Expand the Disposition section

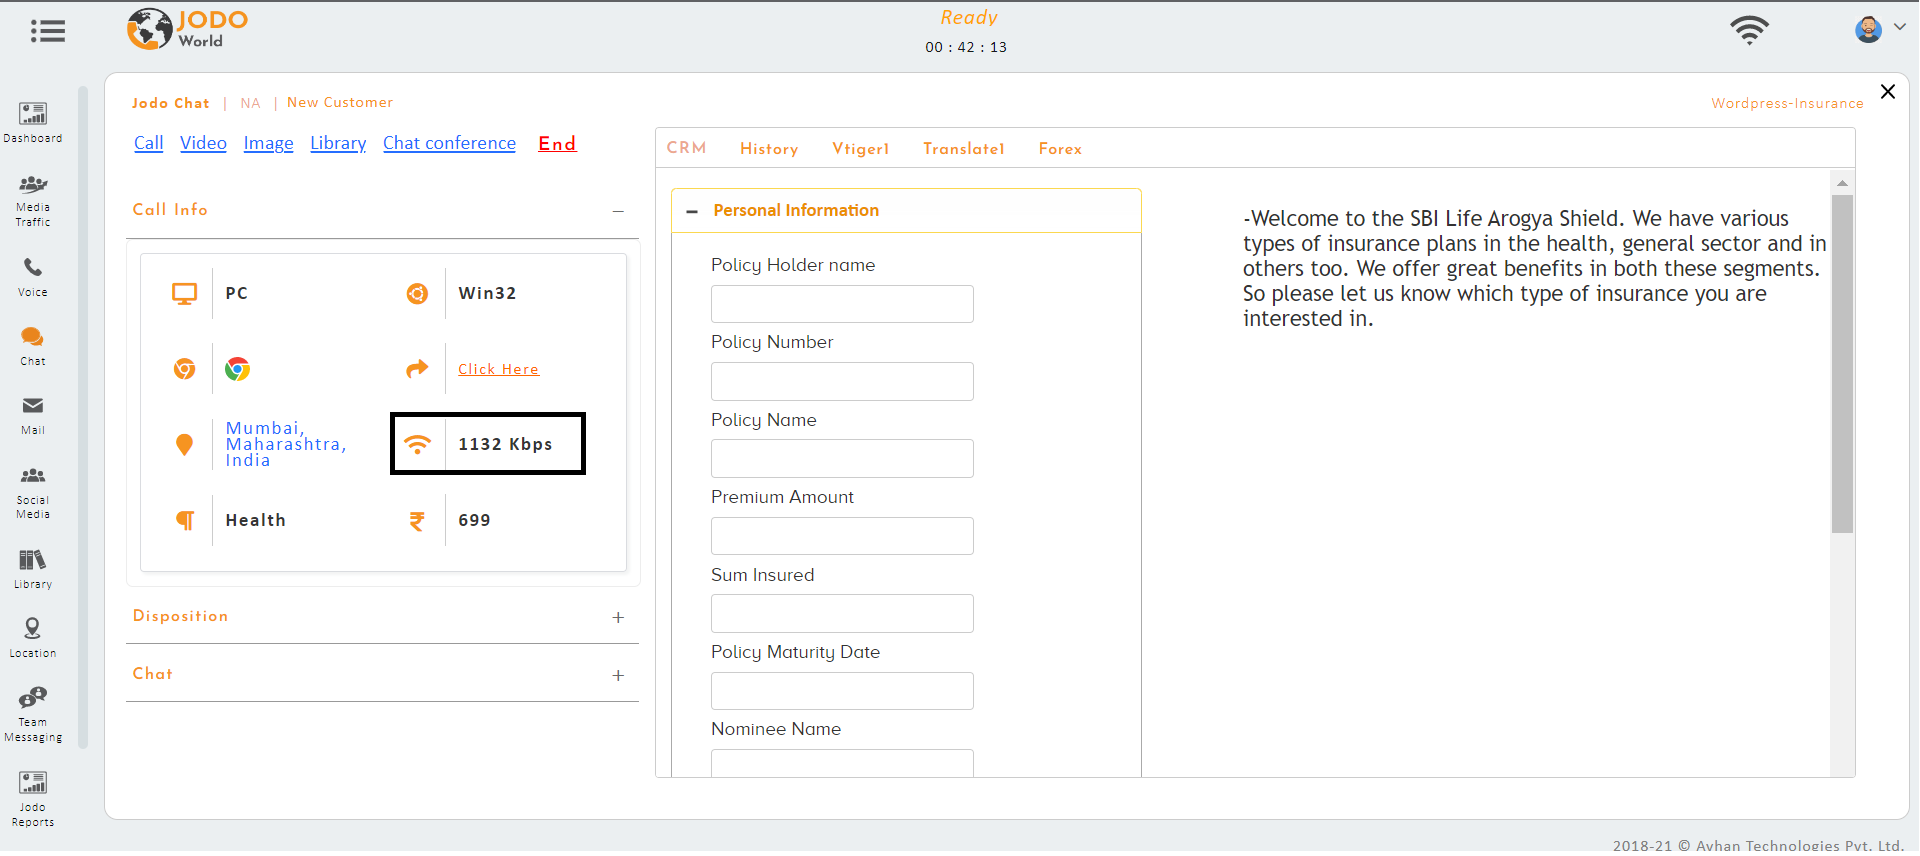click(x=618, y=617)
